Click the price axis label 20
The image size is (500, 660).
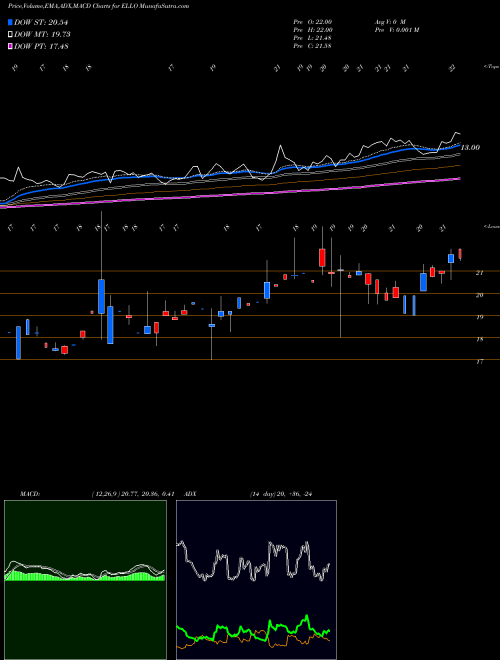(479, 295)
